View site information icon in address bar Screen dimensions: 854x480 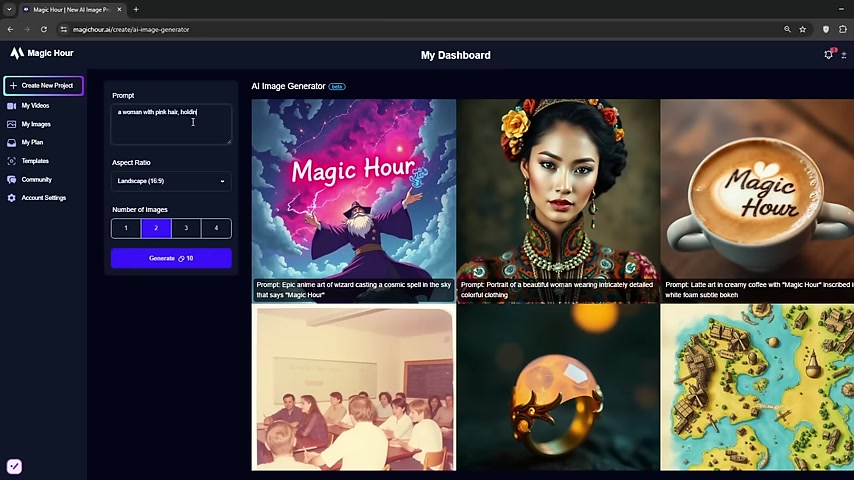[x=63, y=29]
